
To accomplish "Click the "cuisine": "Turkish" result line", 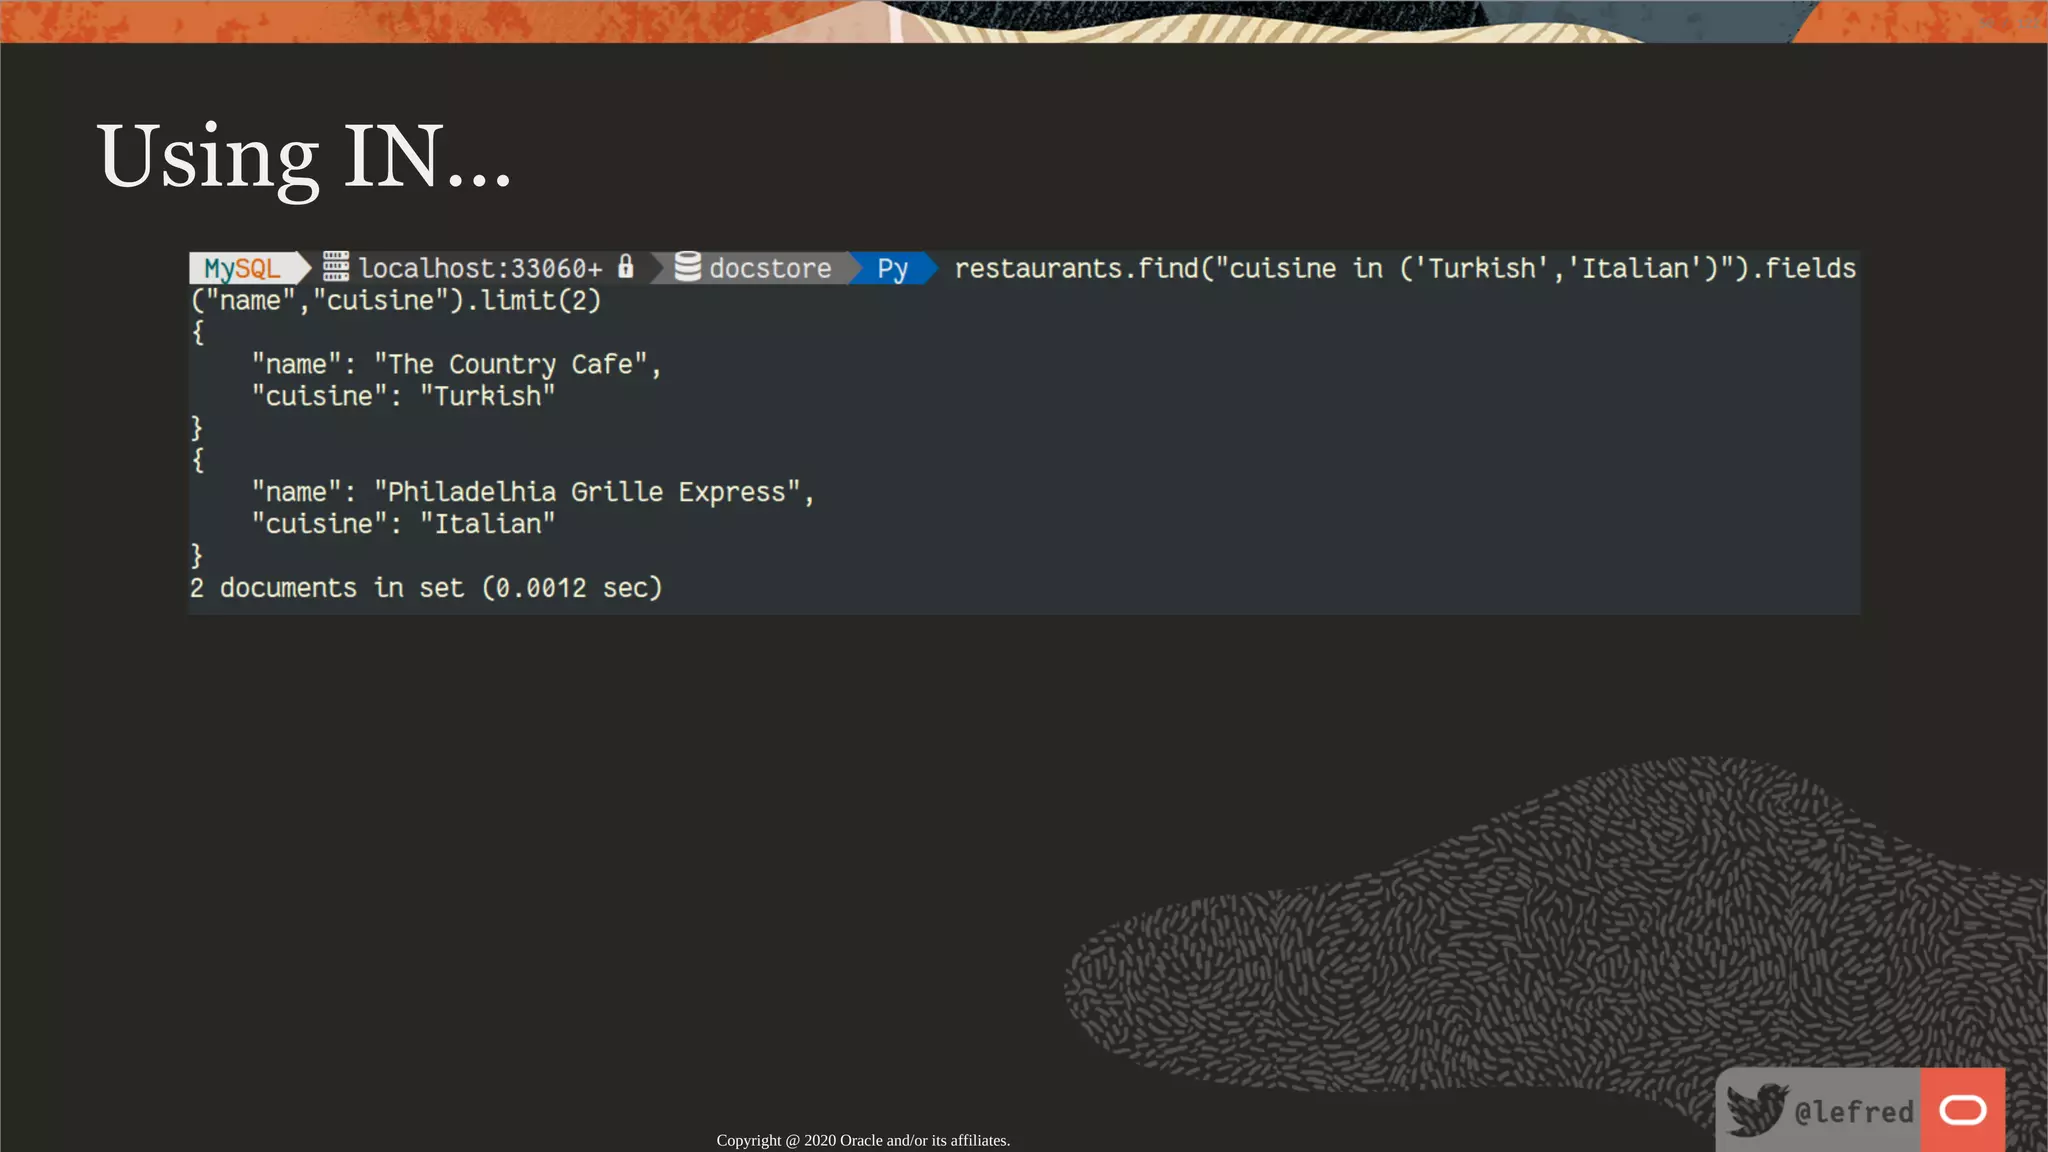I will pos(403,396).
